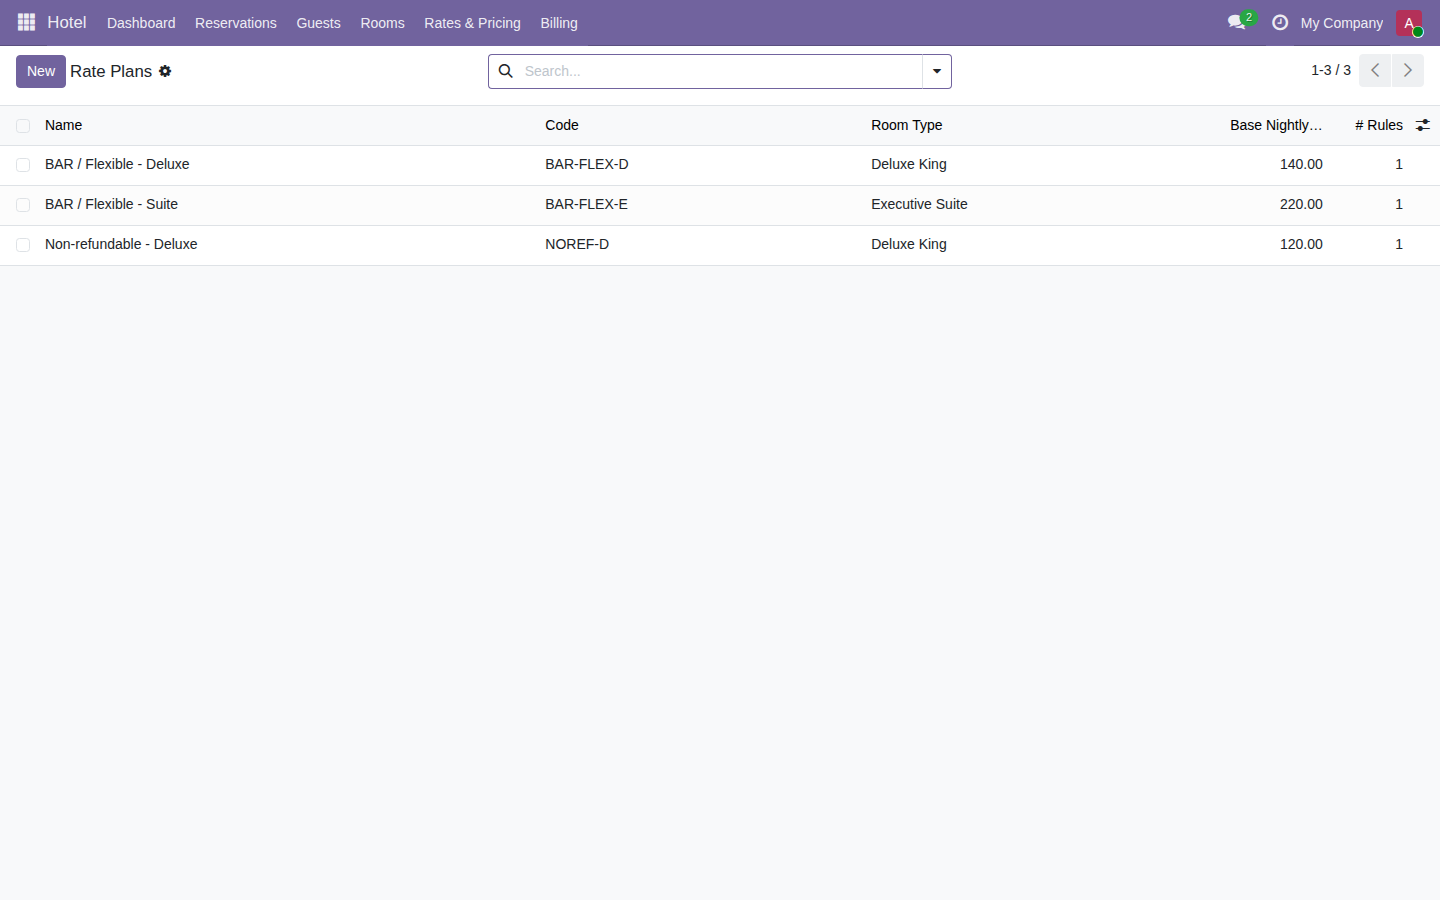This screenshot has height=900, width=1440.
Task: Open the Non-refundable - Deluxe record
Action: [121, 244]
